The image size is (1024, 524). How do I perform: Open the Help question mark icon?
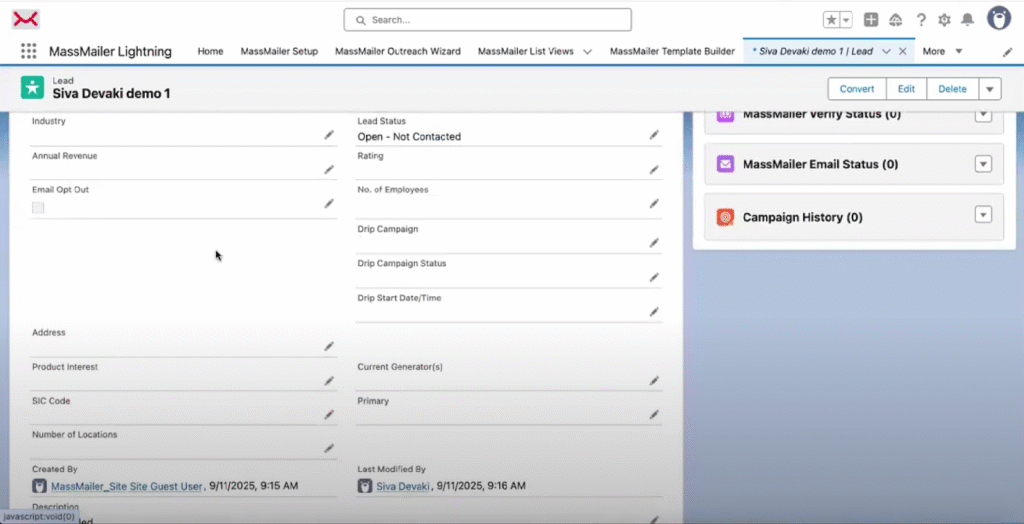tap(921, 20)
